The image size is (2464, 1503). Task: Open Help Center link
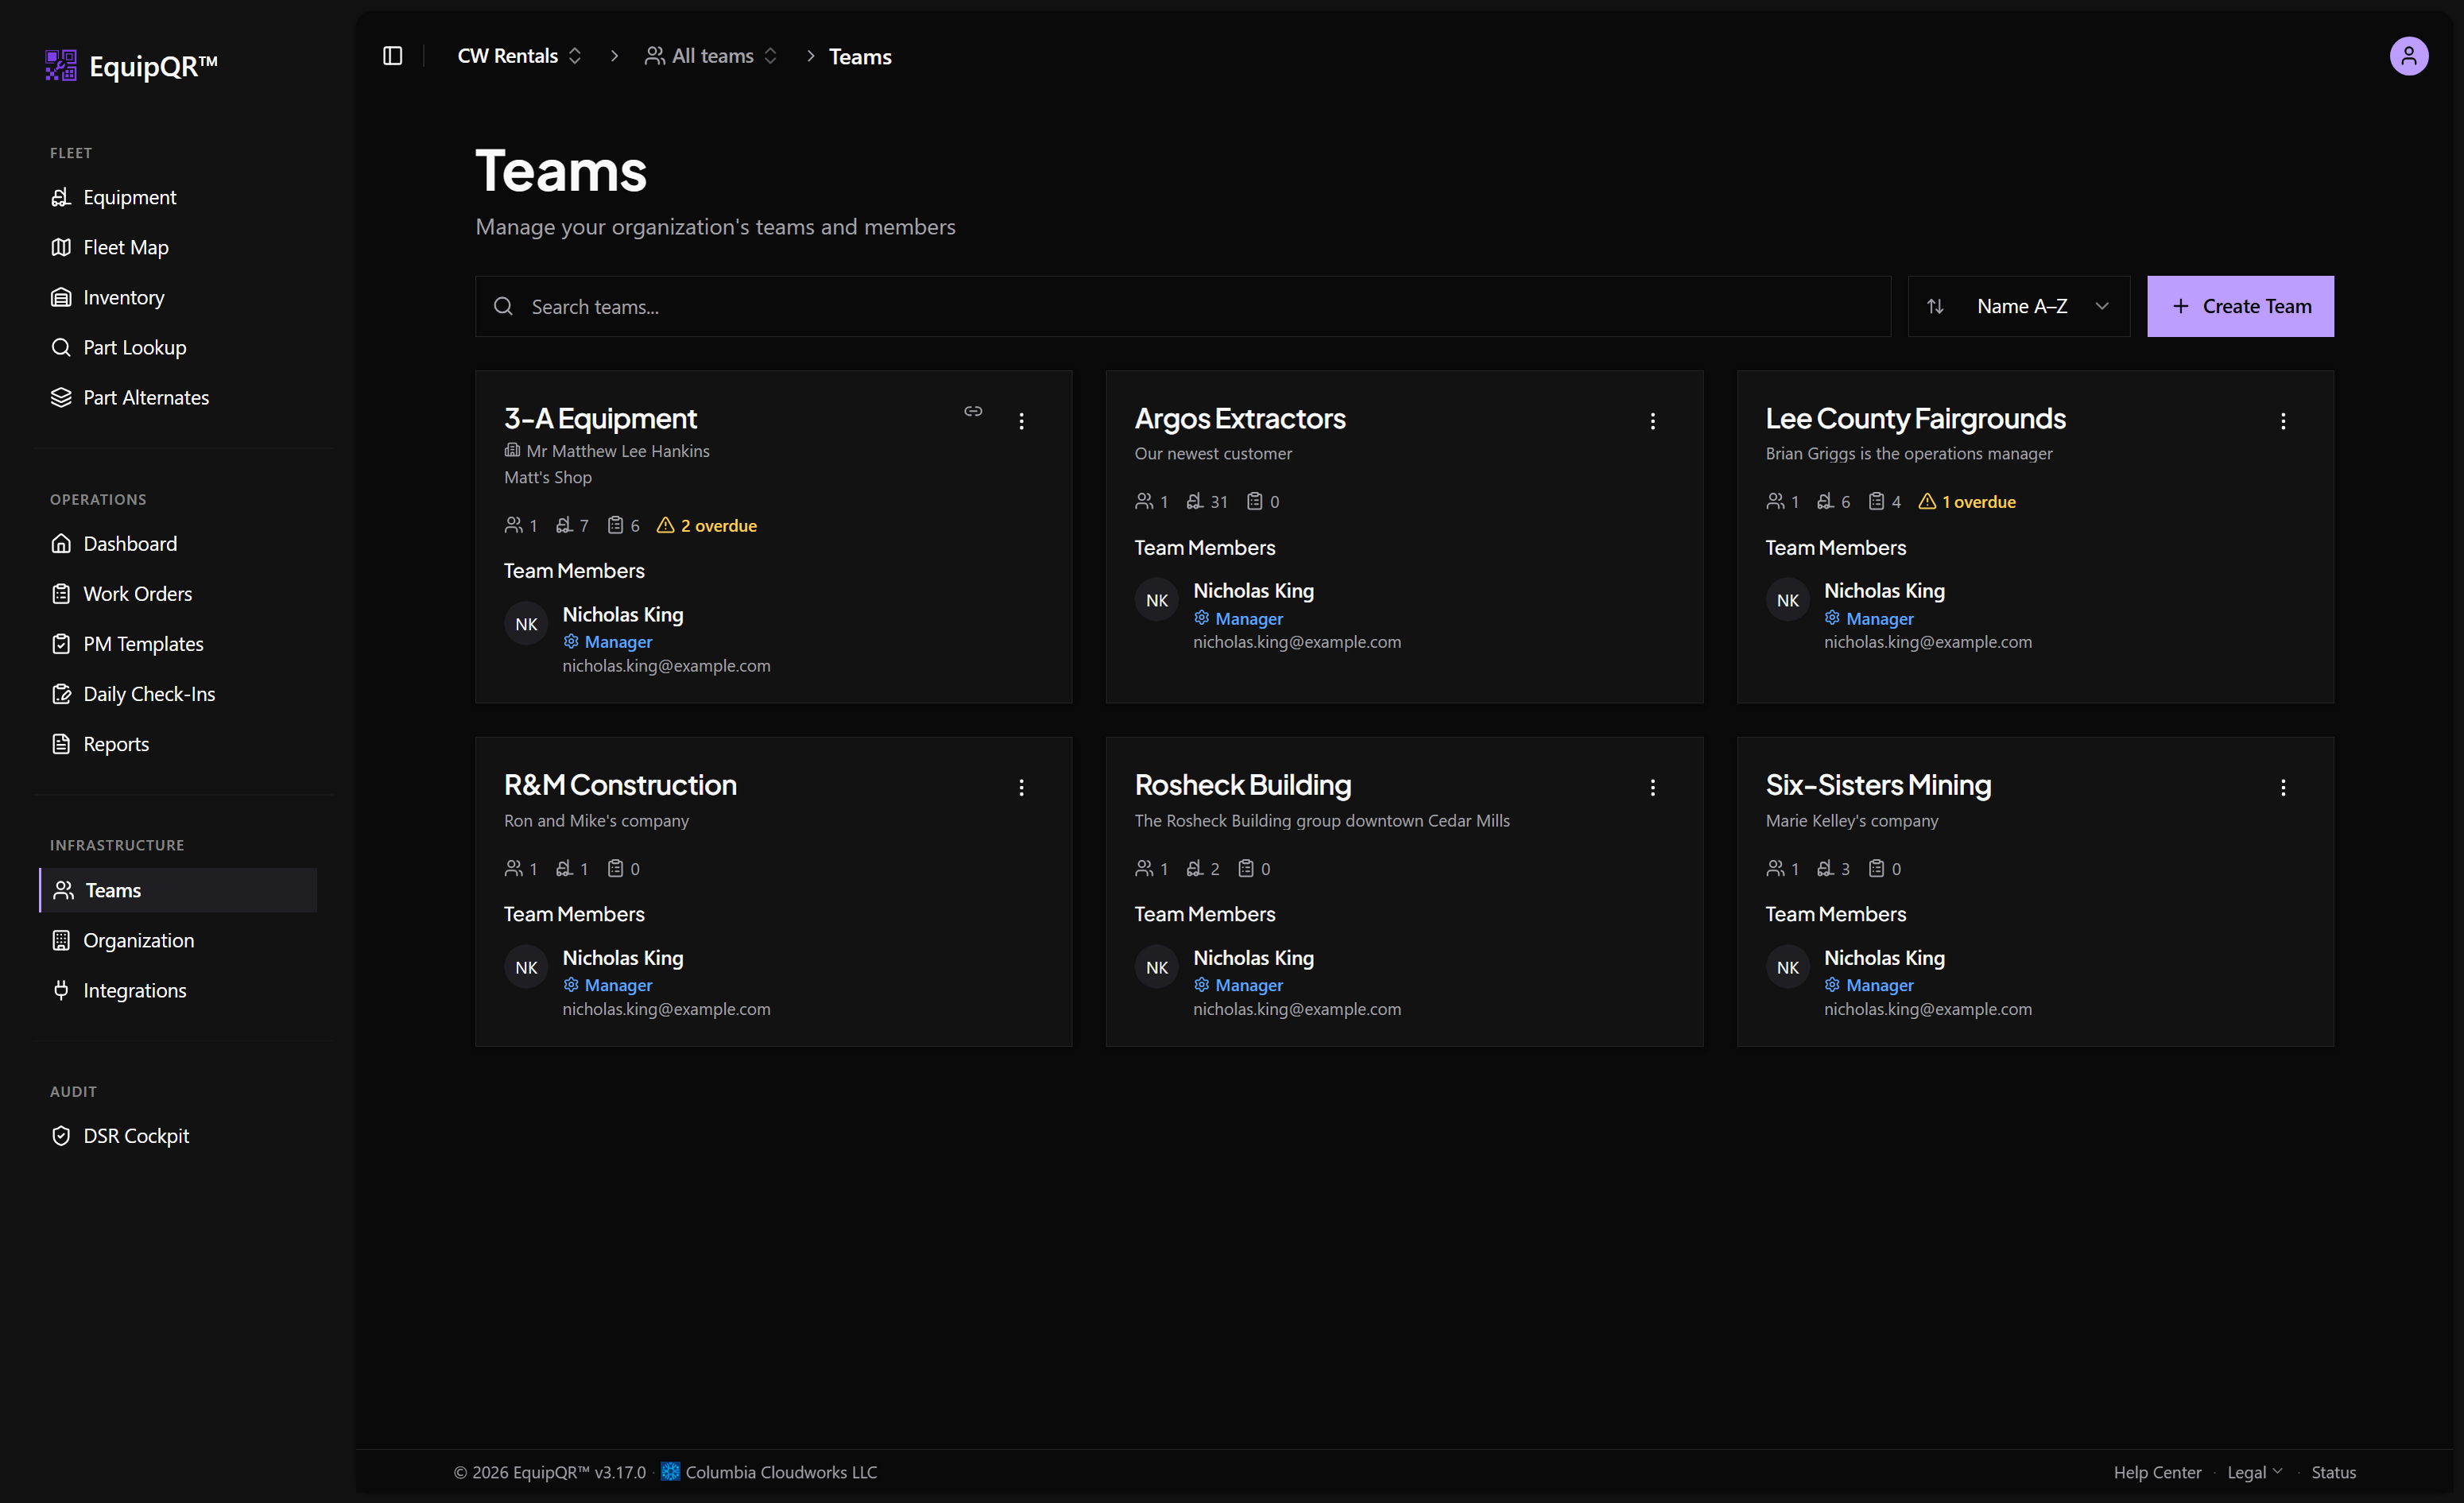[x=2157, y=1471]
